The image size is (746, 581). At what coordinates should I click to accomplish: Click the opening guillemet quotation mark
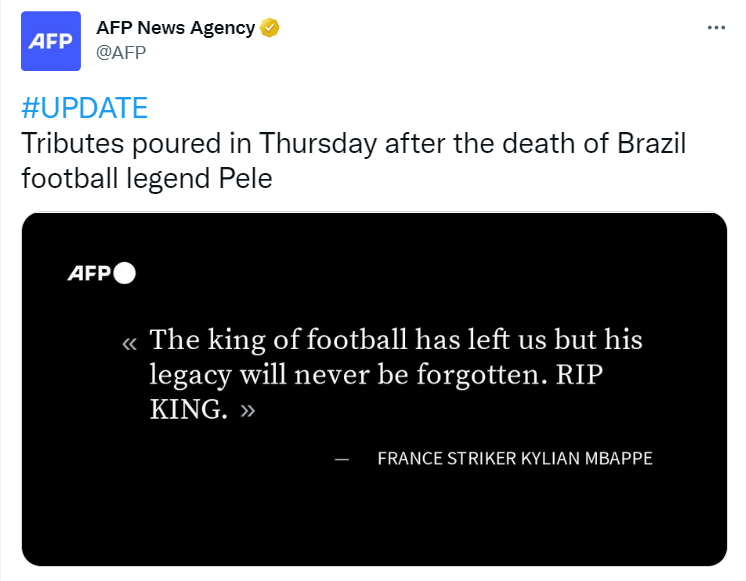pos(129,344)
